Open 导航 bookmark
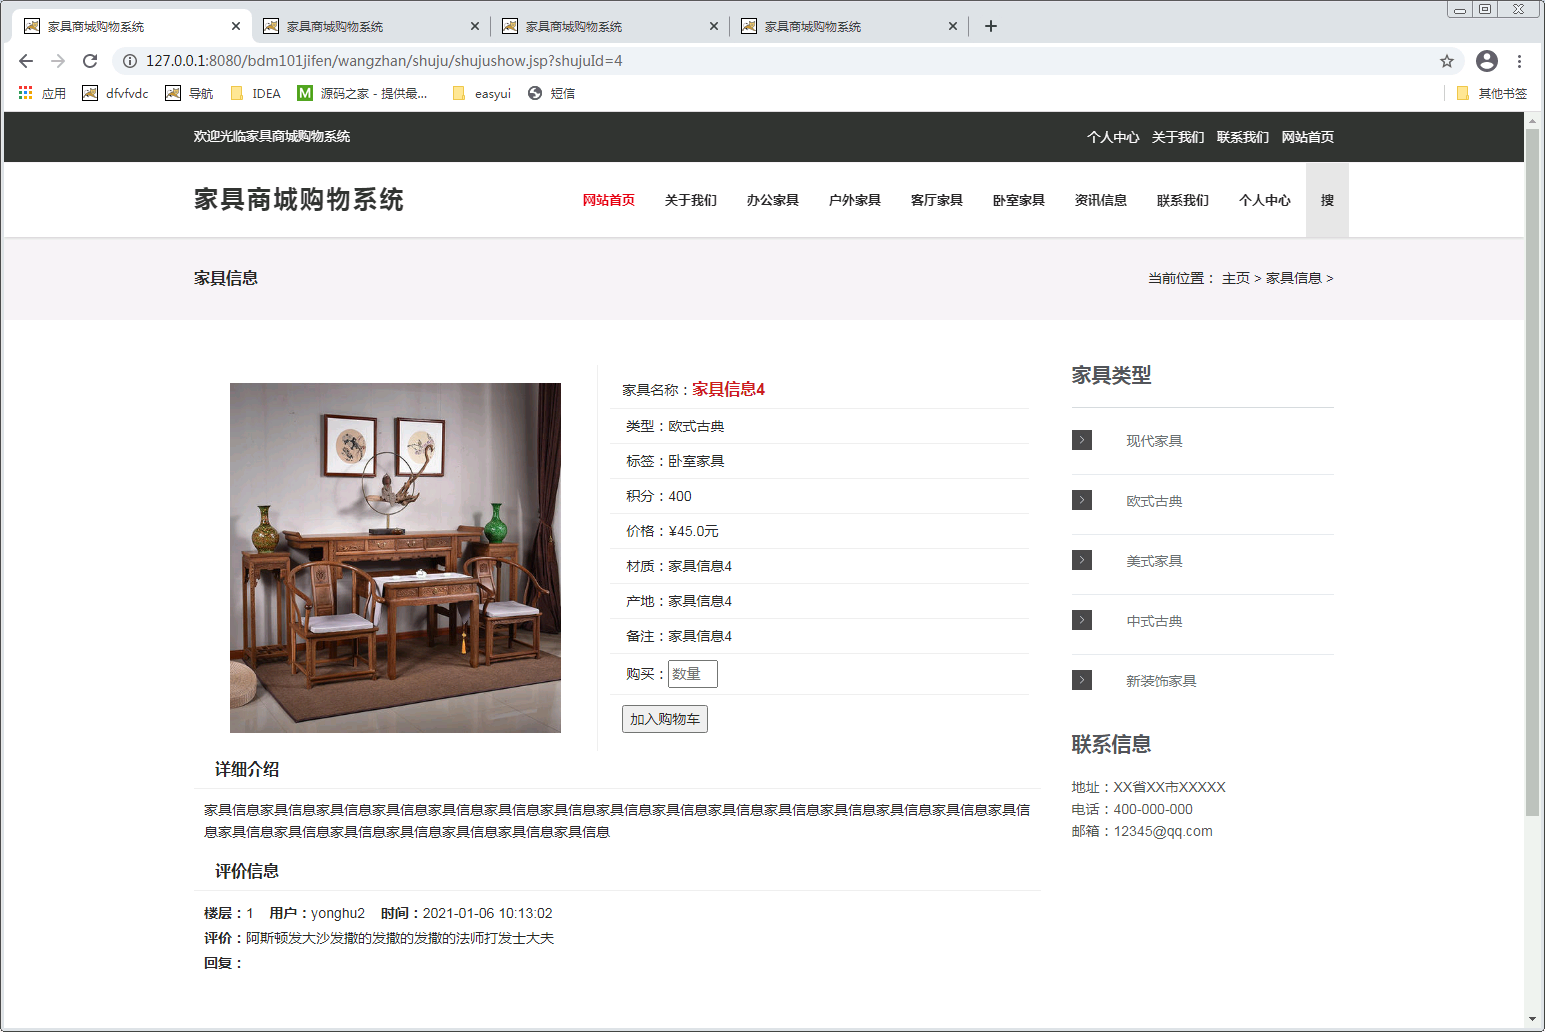 [x=189, y=93]
